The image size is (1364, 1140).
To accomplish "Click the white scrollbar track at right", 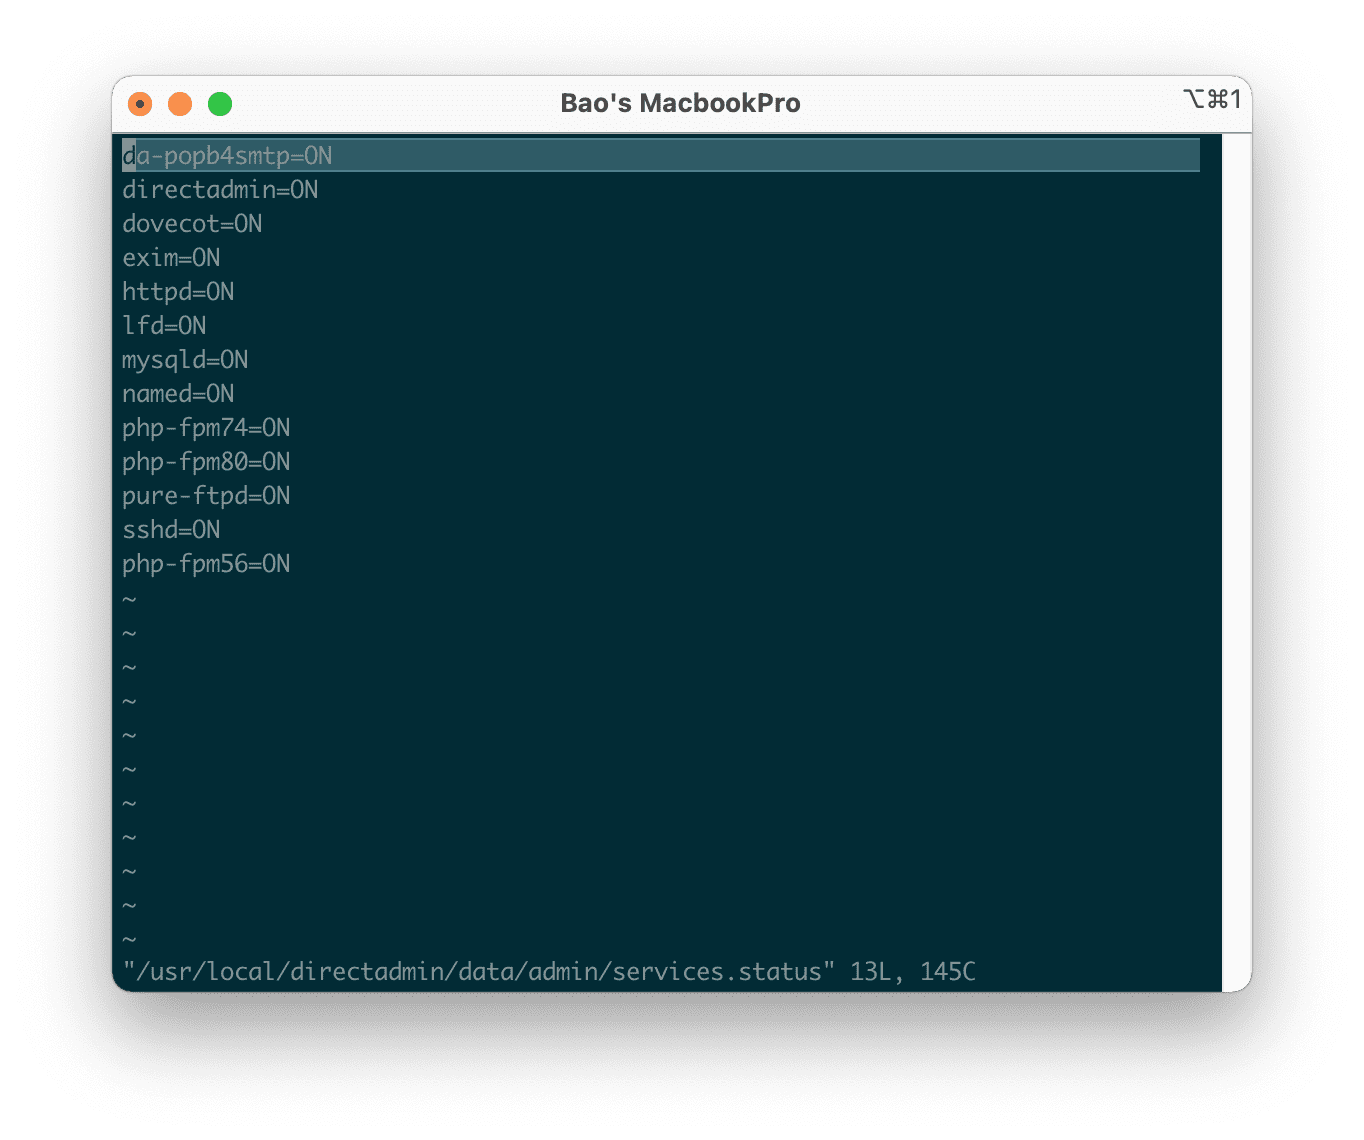I will 1236,560.
